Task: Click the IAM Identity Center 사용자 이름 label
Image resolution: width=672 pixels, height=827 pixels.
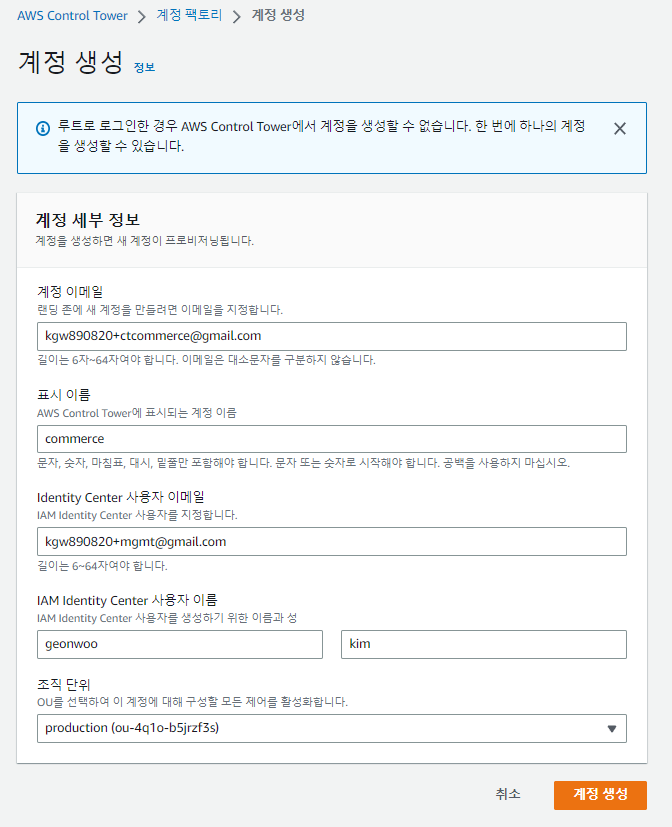Action: coord(127,600)
